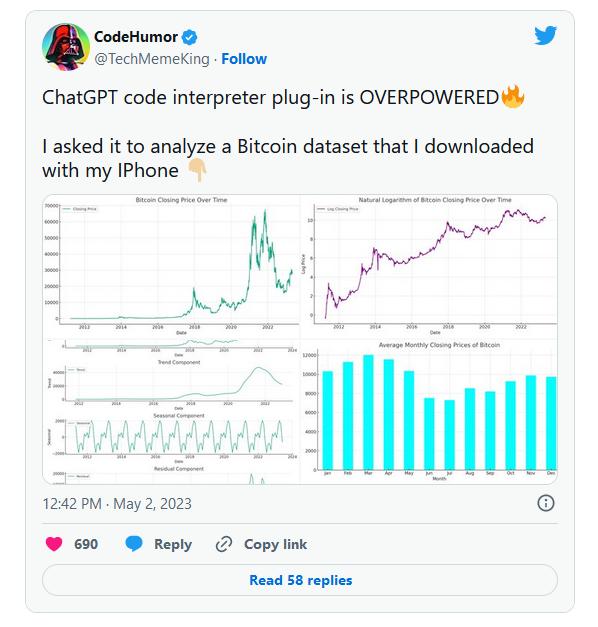Open the Bitcoin Closing Price chart image
Viewport: 598px width, 627px height.
tap(171, 266)
